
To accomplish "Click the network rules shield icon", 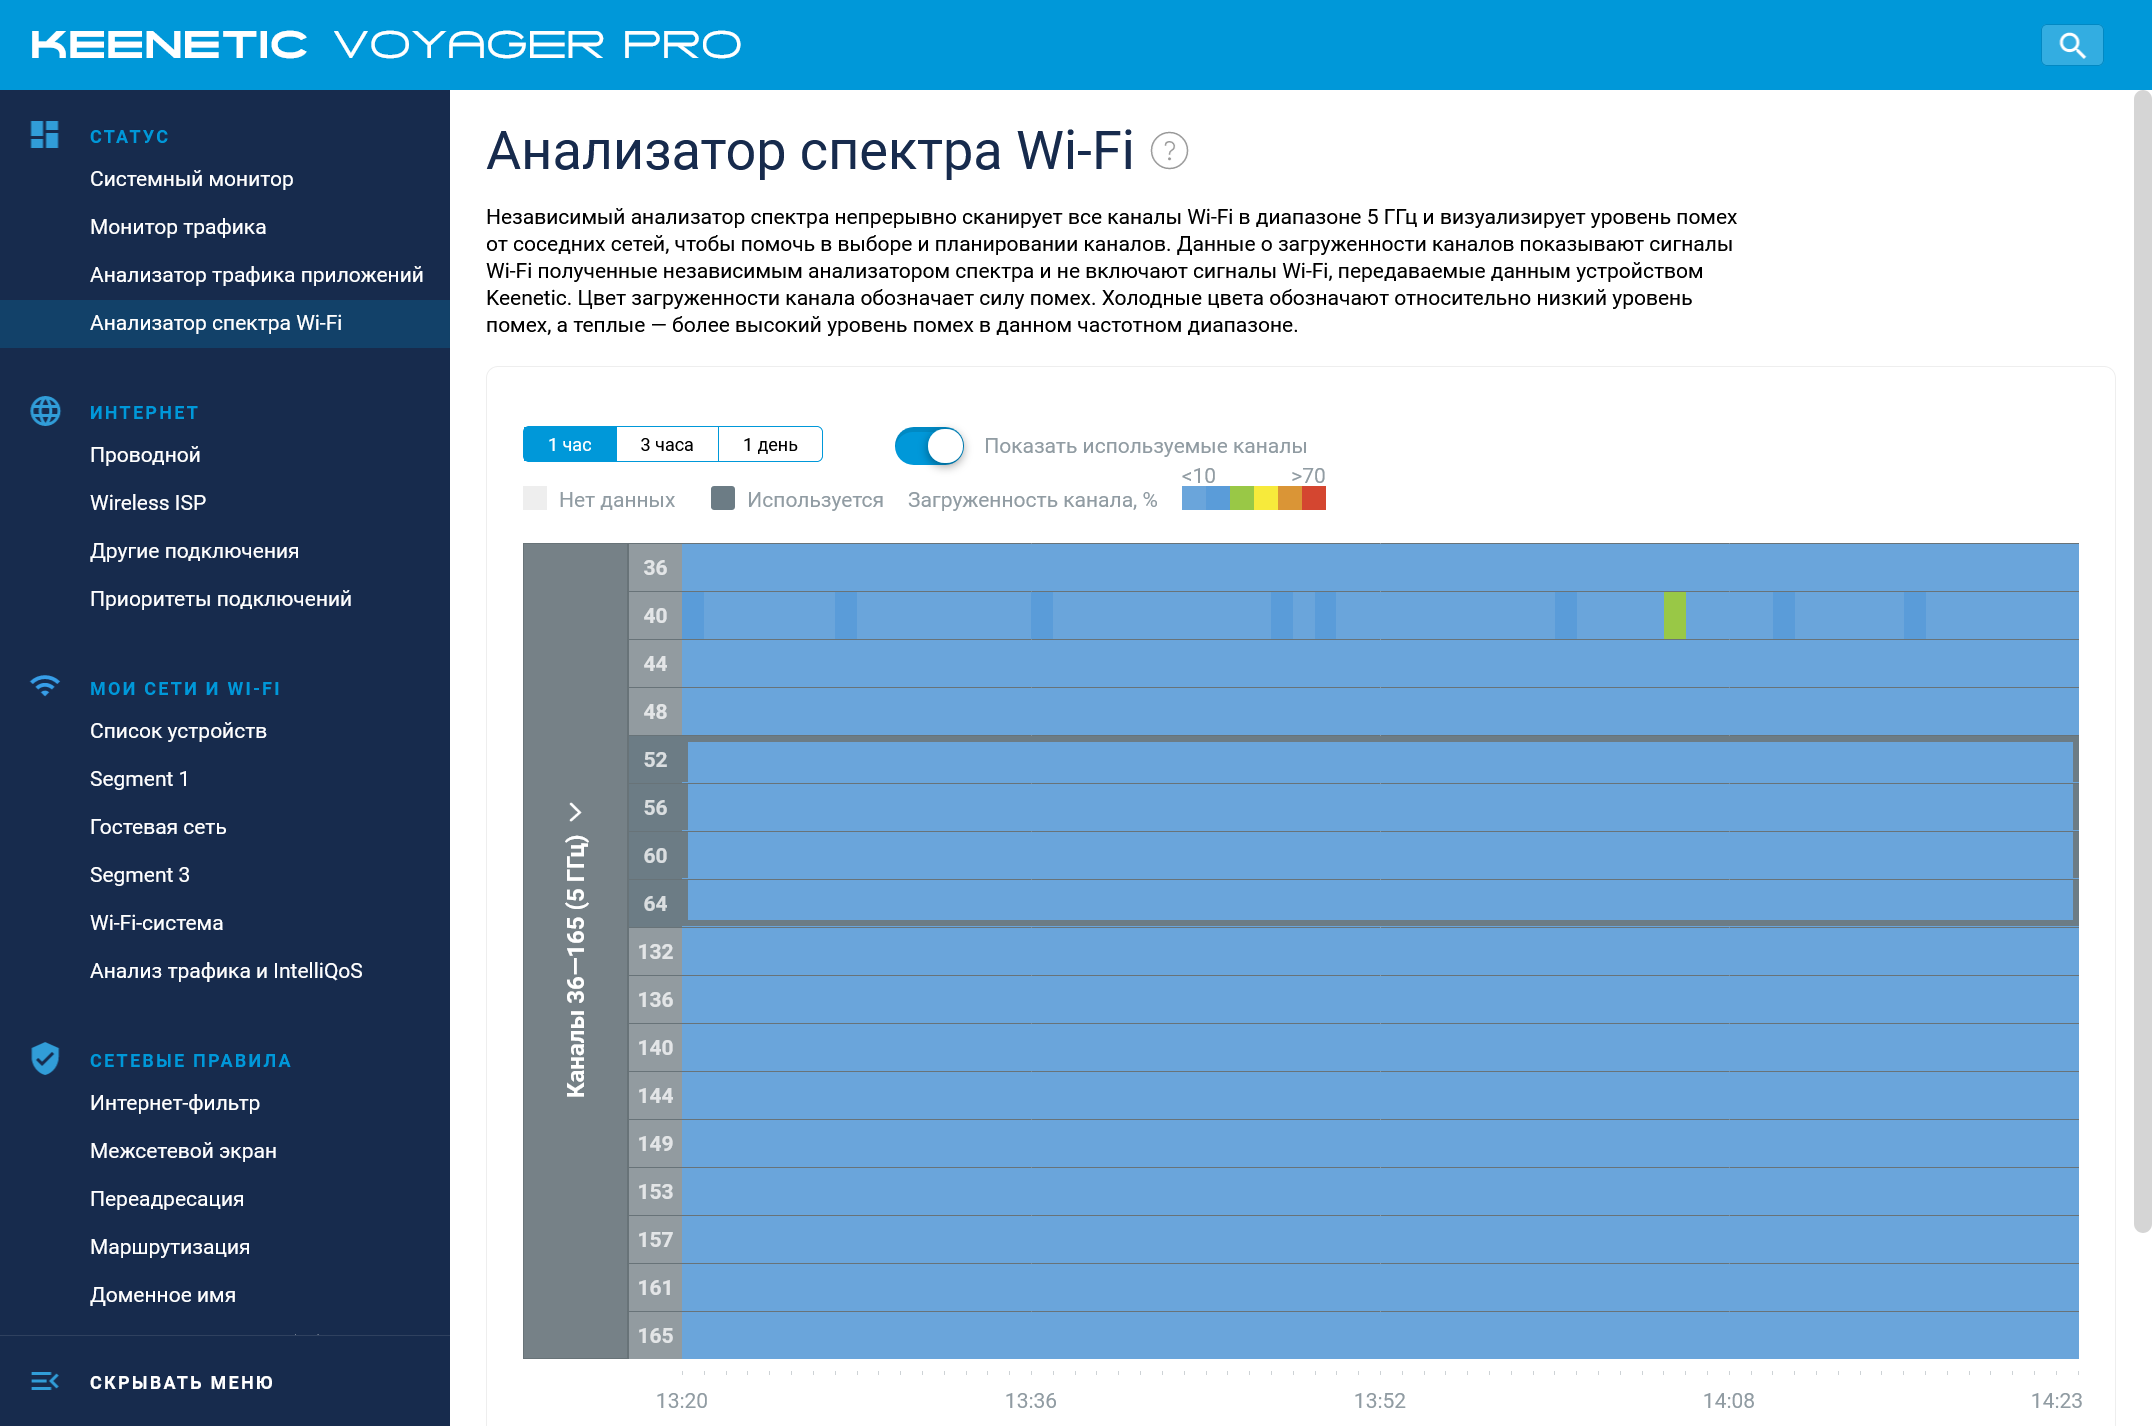I will click(x=45, y=1058).
